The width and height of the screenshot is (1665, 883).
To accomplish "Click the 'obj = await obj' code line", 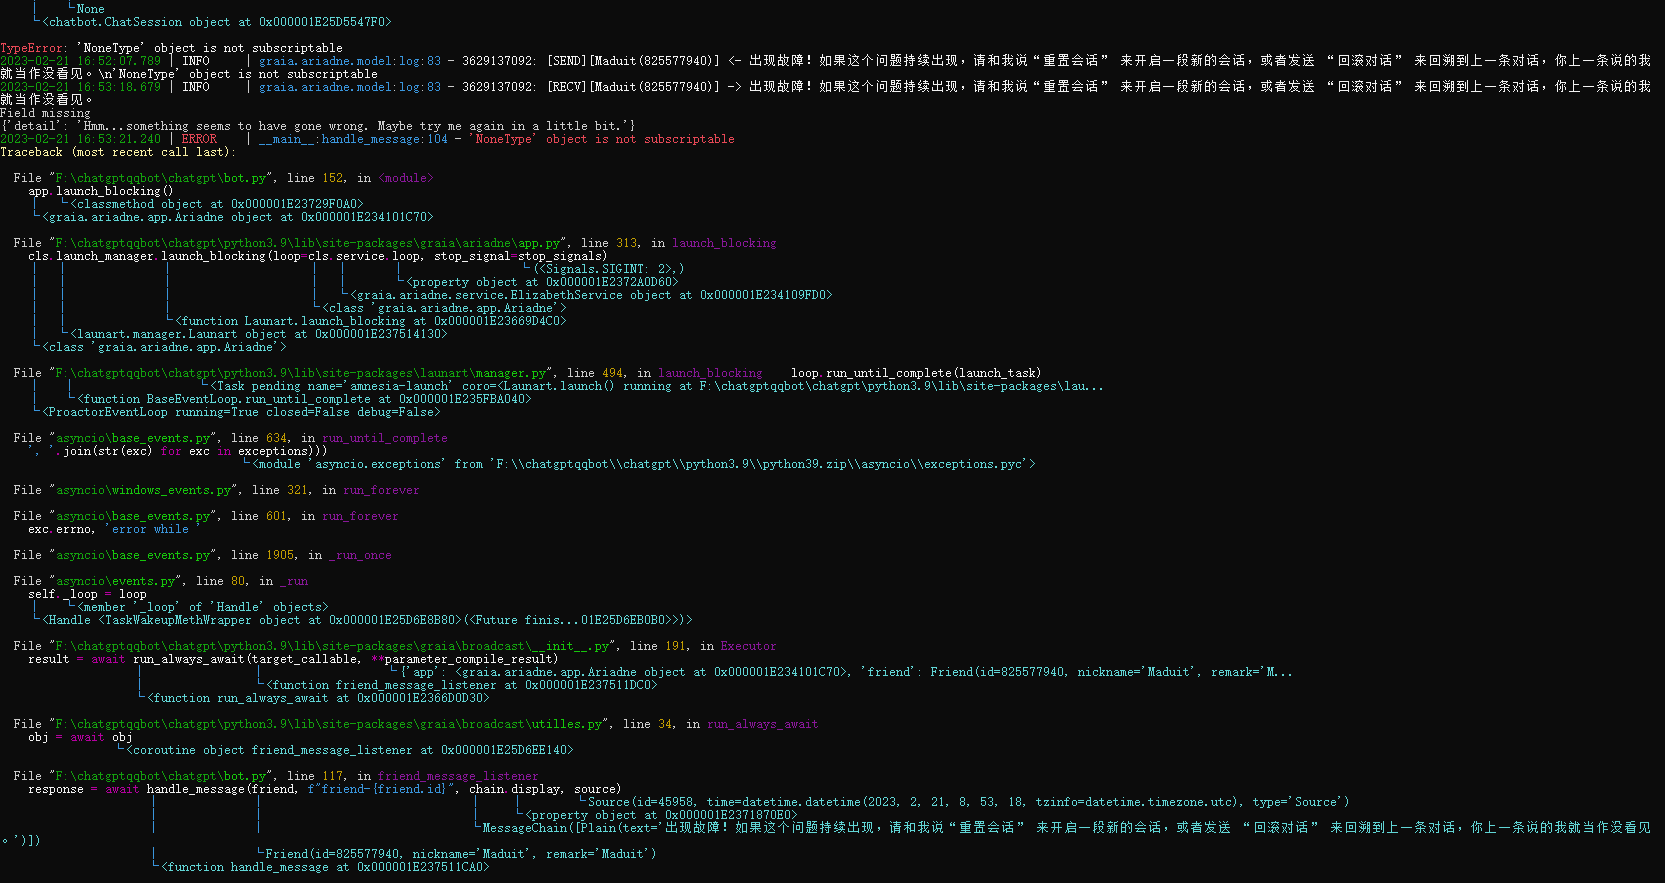I will [80, 737].
